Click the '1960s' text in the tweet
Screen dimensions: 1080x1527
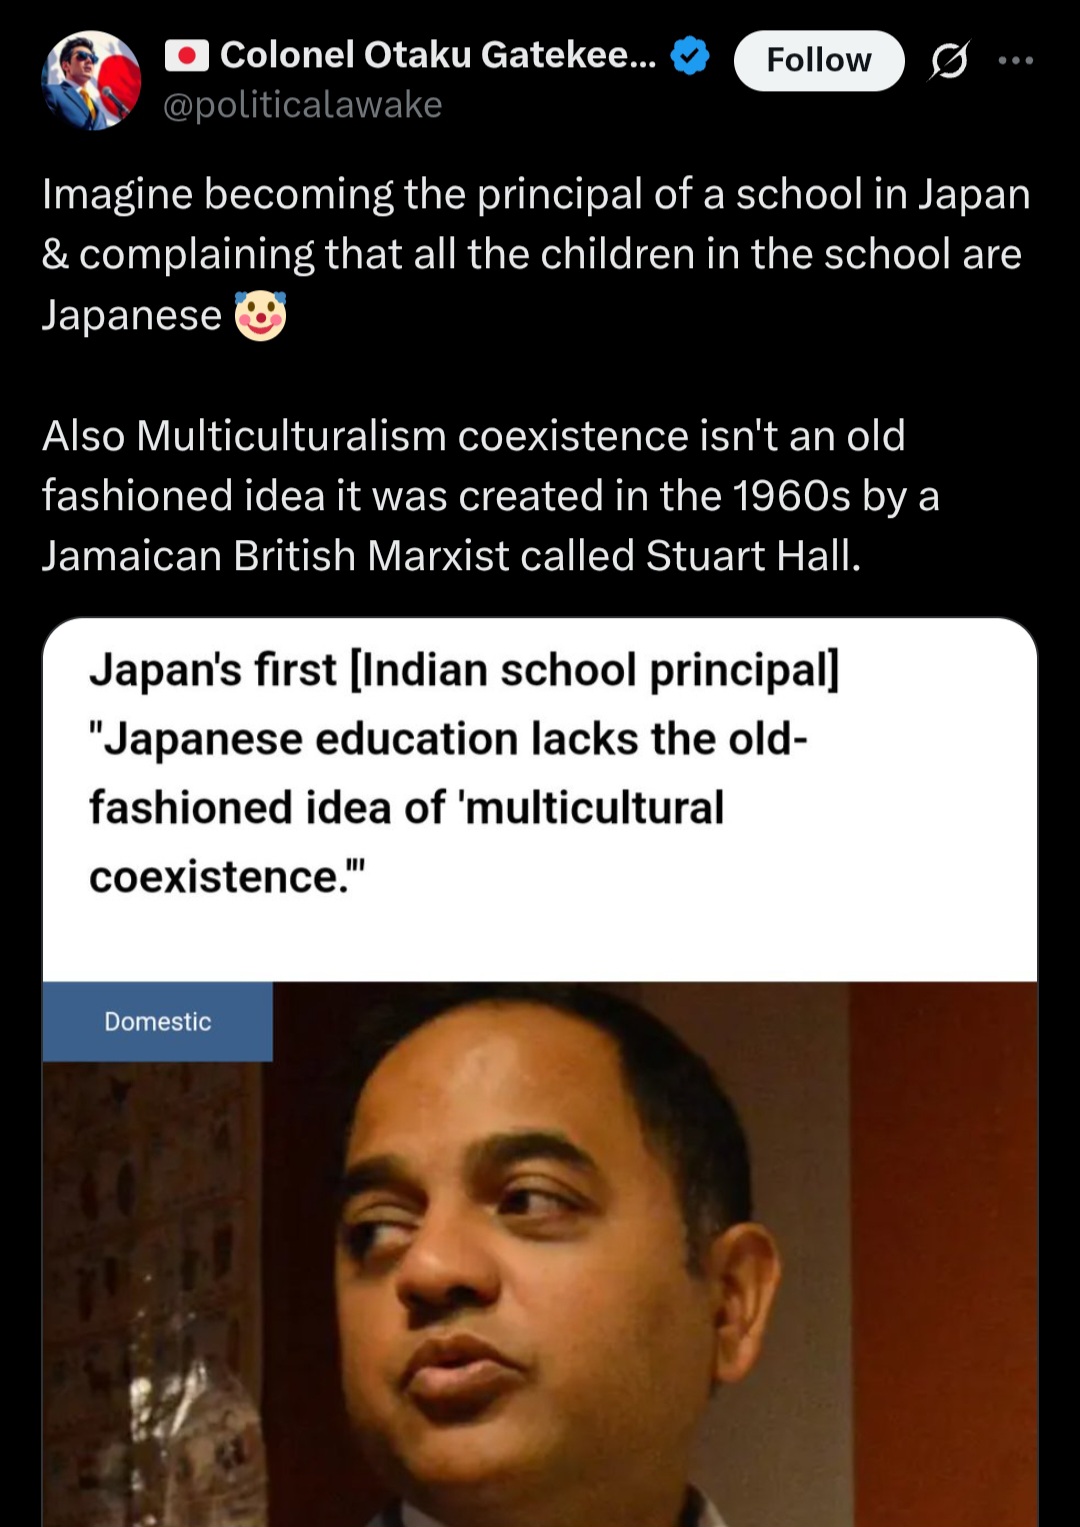click(x=792, y=496)
